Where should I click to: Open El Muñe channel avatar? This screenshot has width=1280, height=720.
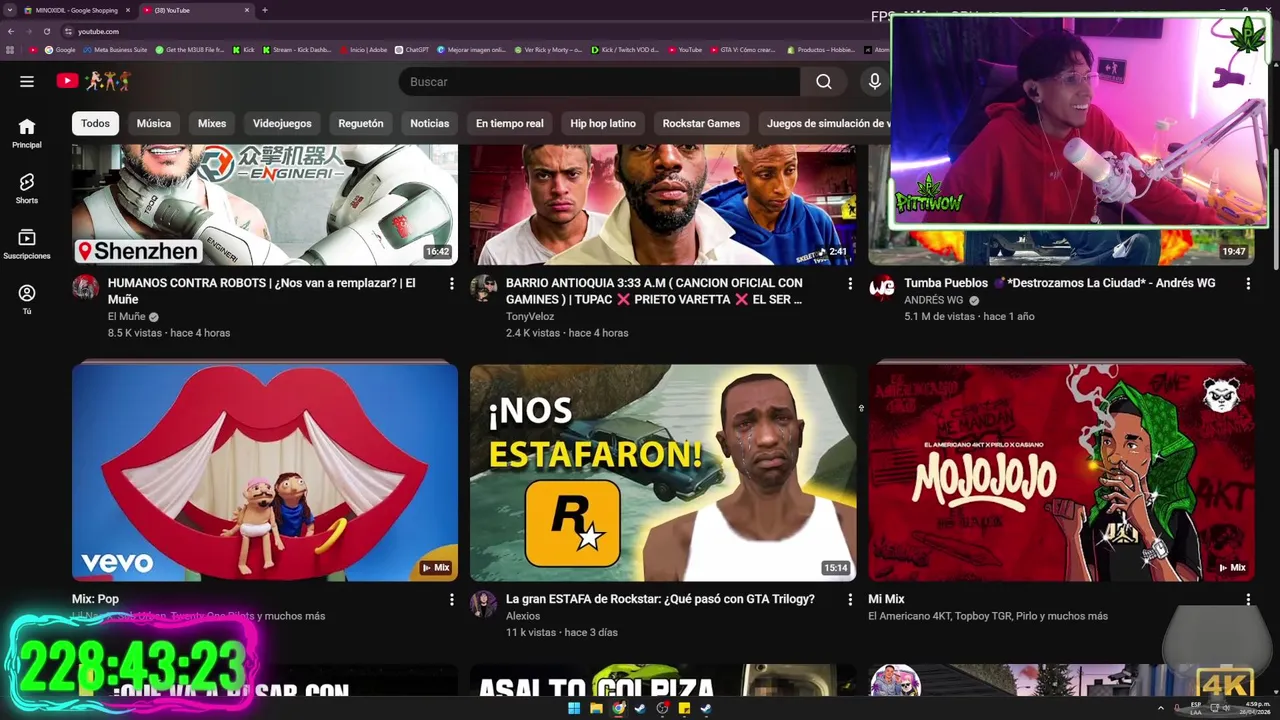tap(86, 288)
